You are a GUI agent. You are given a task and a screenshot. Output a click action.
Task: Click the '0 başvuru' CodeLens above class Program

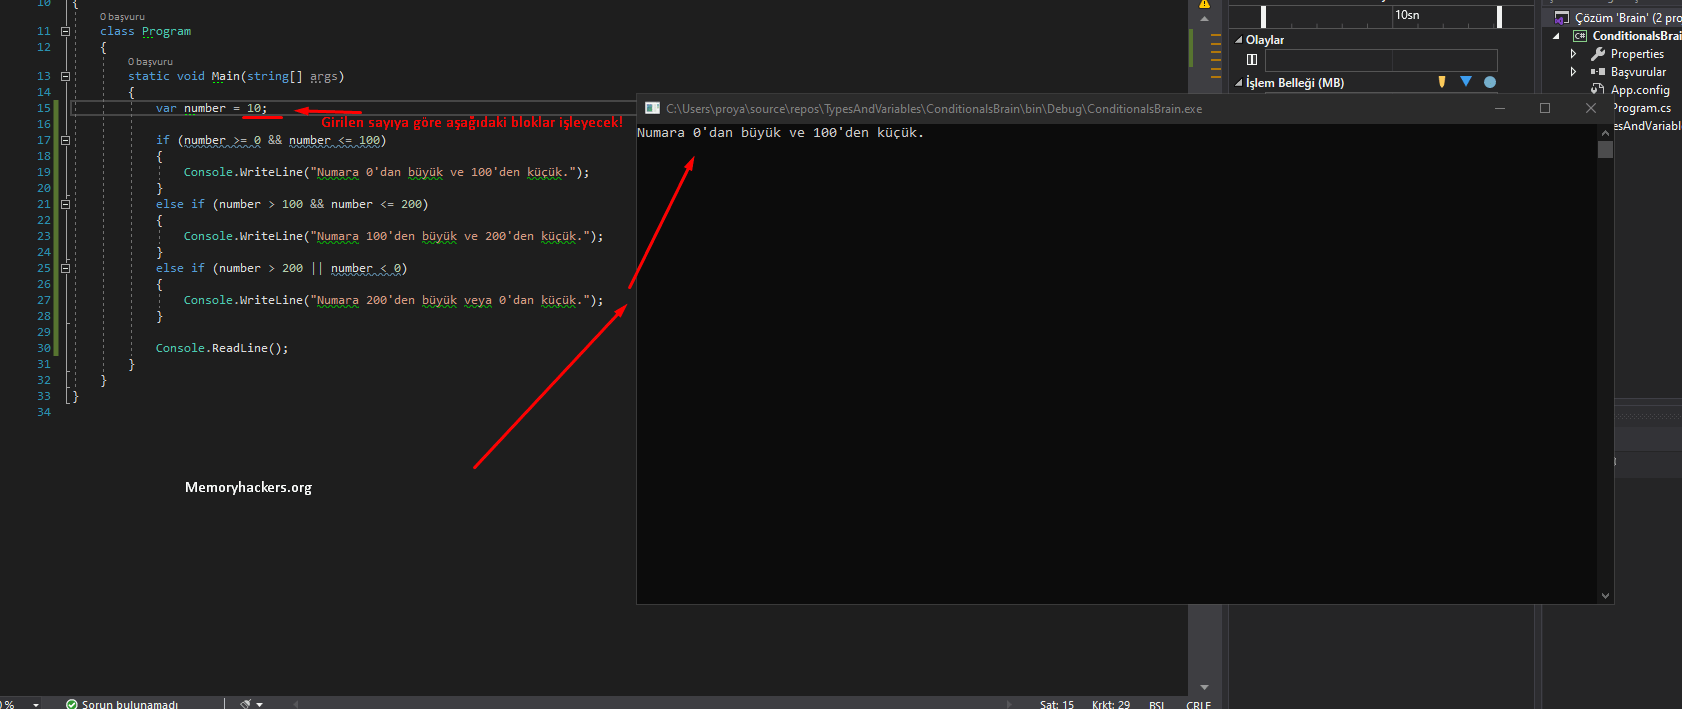coord(122,17)
